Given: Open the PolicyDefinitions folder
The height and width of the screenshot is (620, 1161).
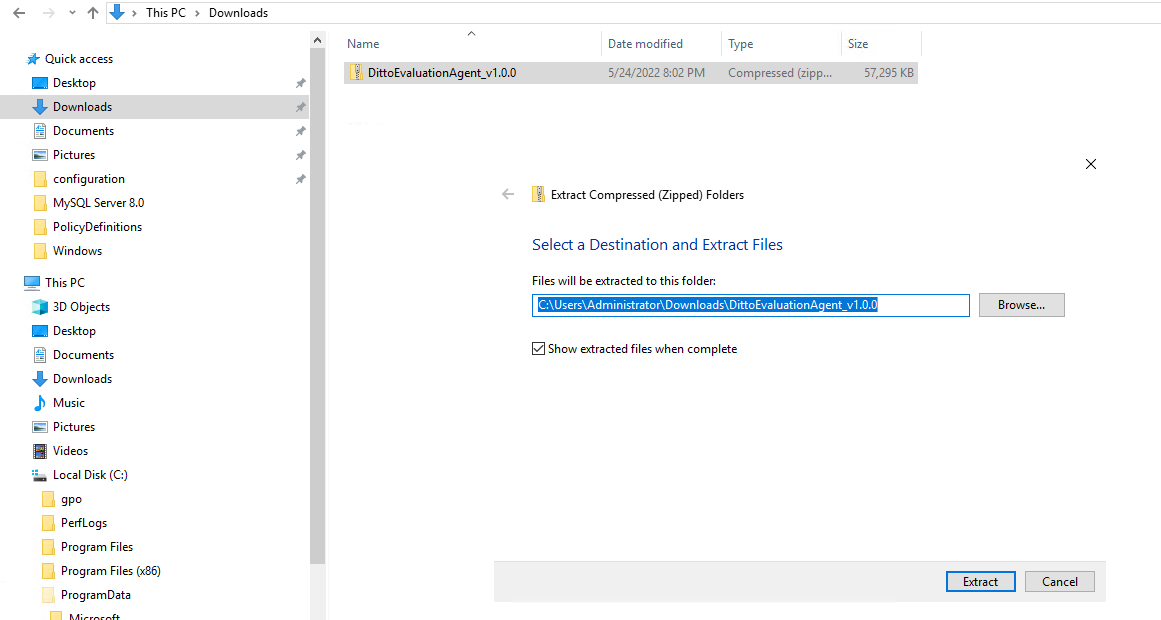Looking at the screenshot, I should coord(97,227).
